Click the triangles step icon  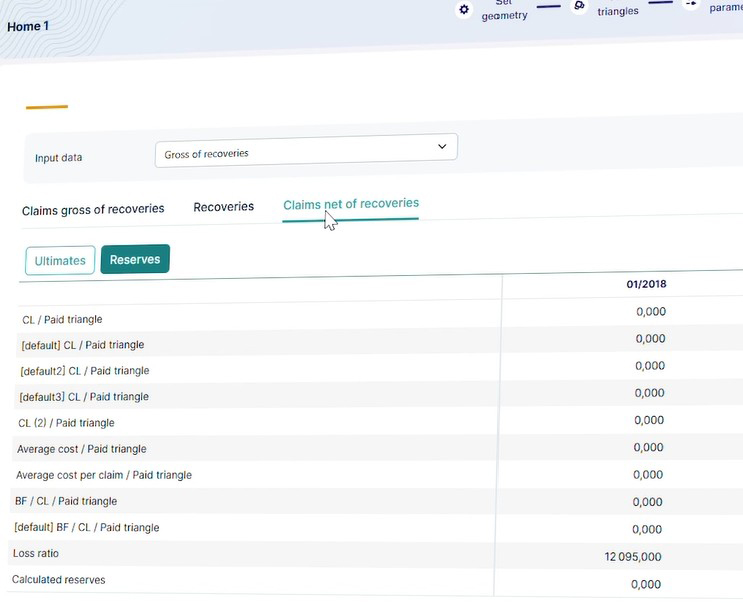[x=579, y=6]
